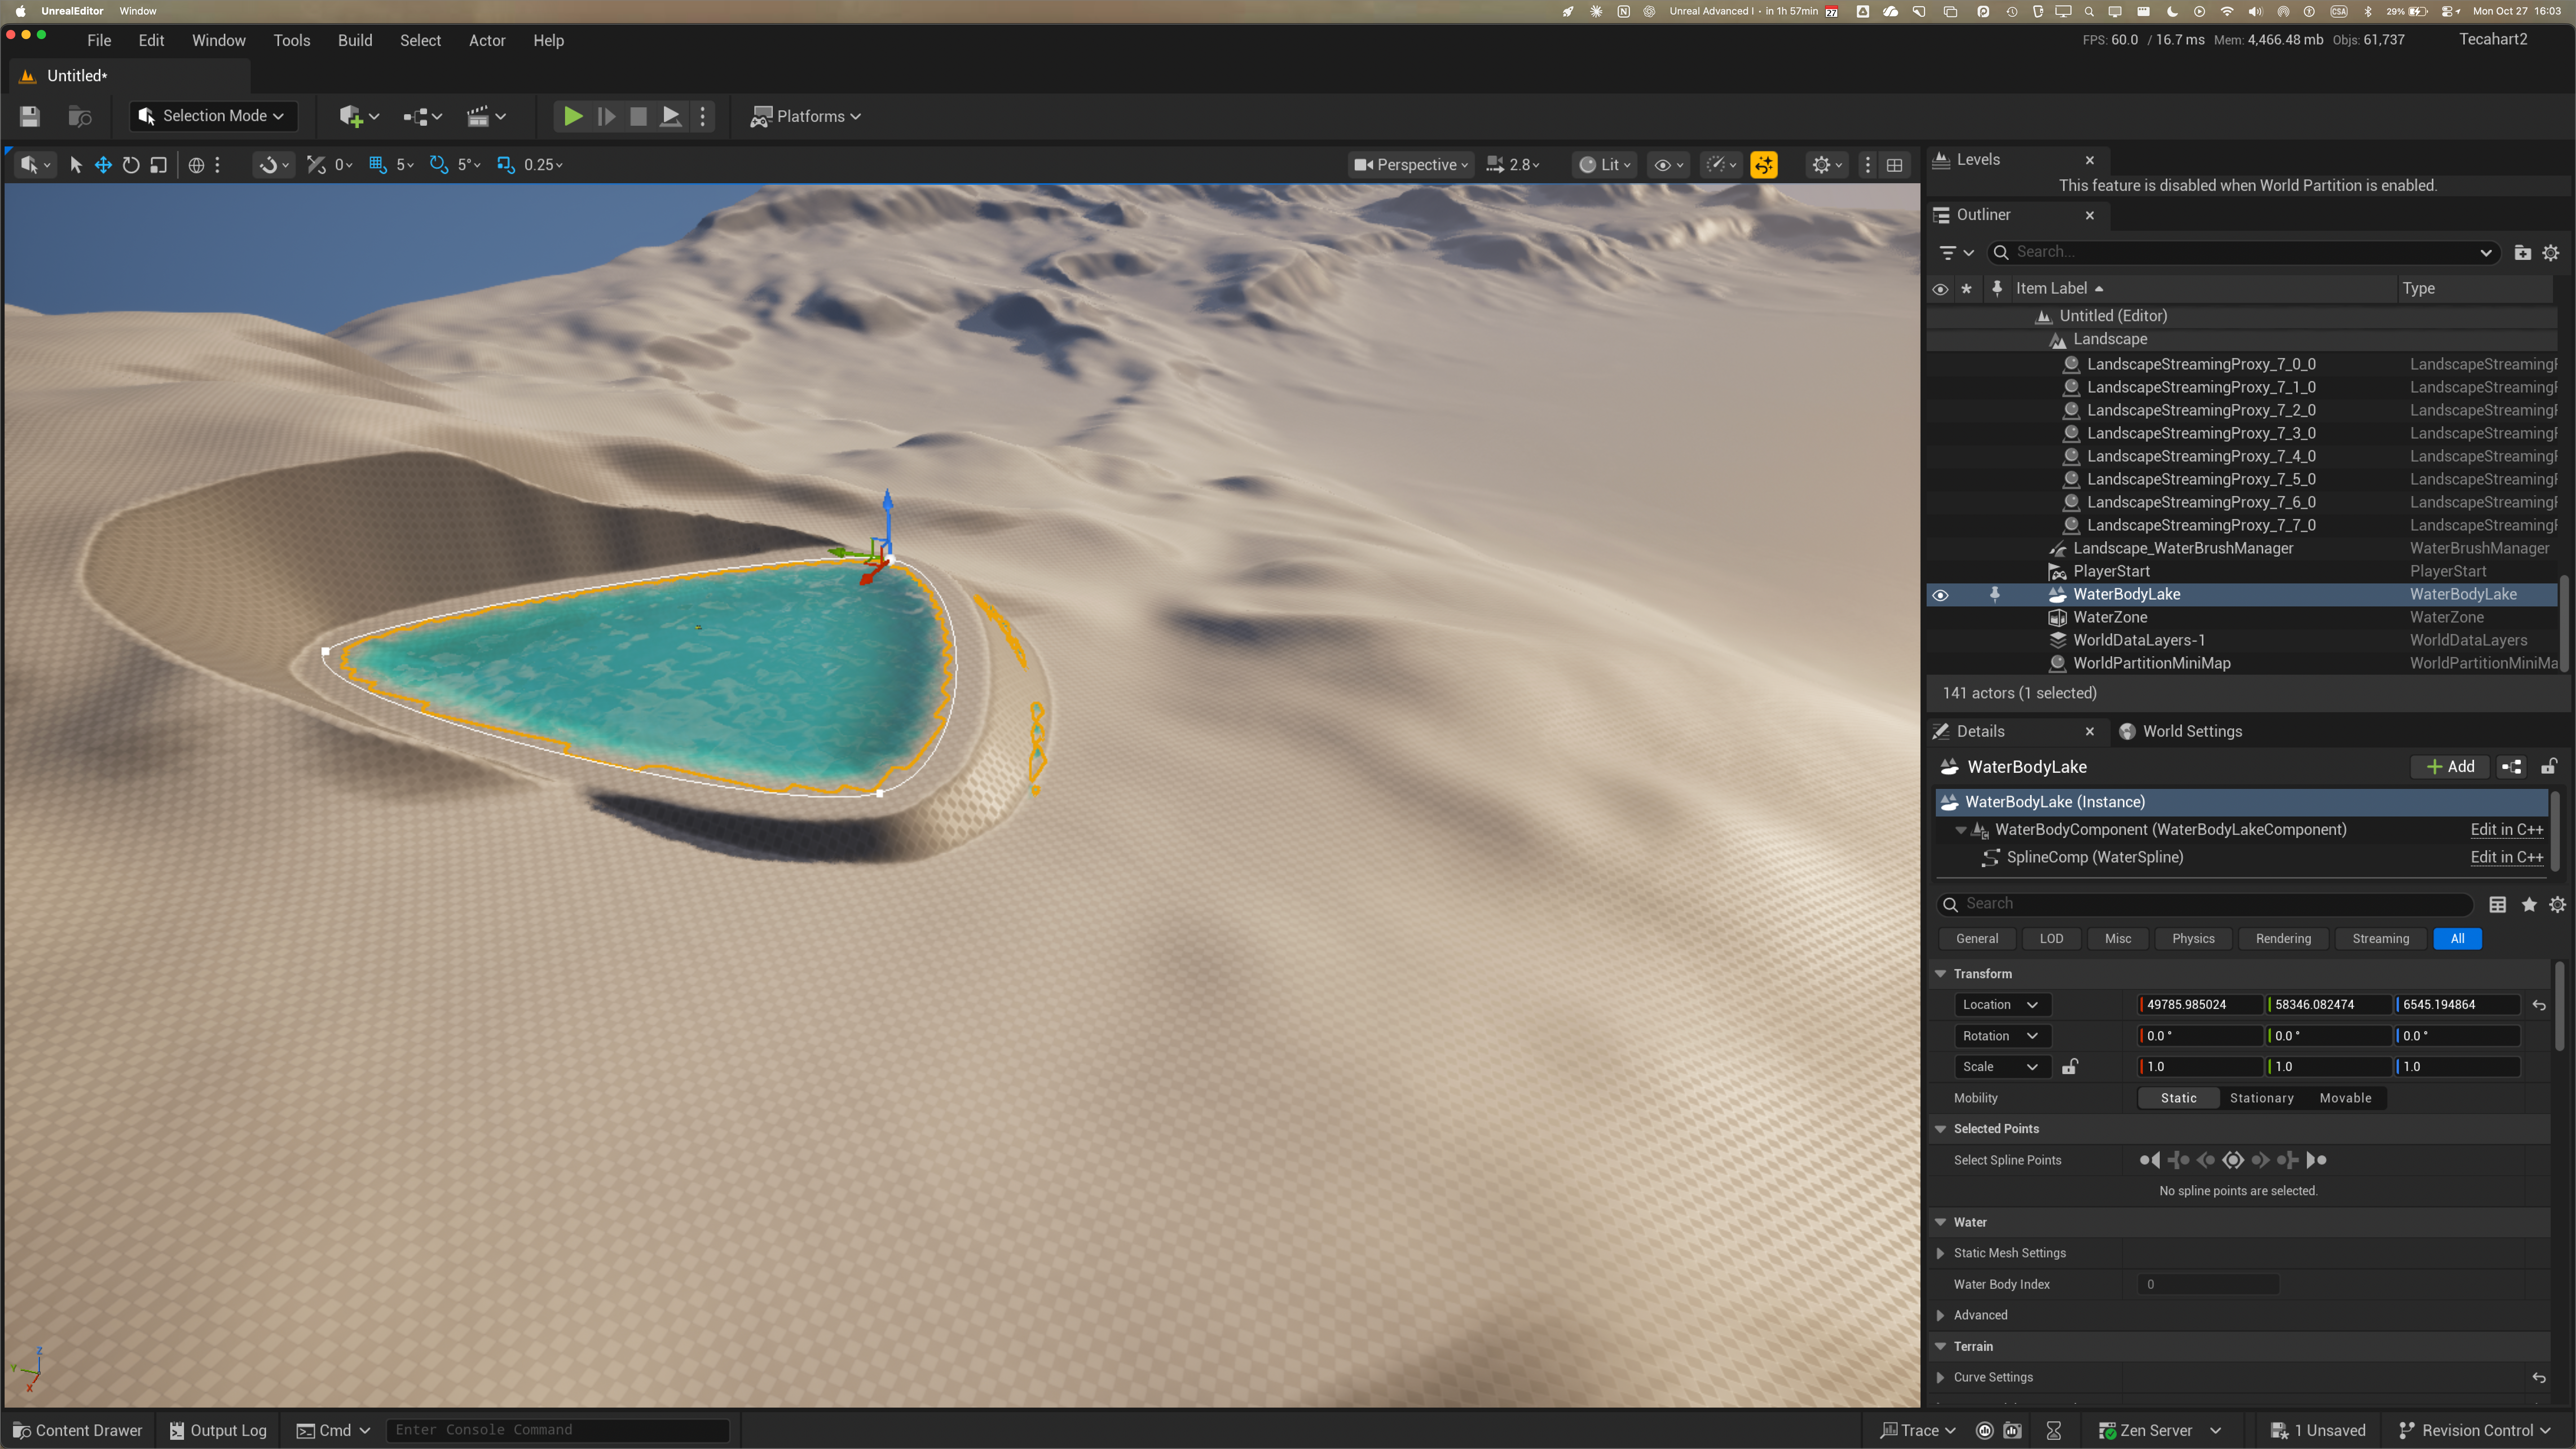Click the Eject from player button

[671, 116]
